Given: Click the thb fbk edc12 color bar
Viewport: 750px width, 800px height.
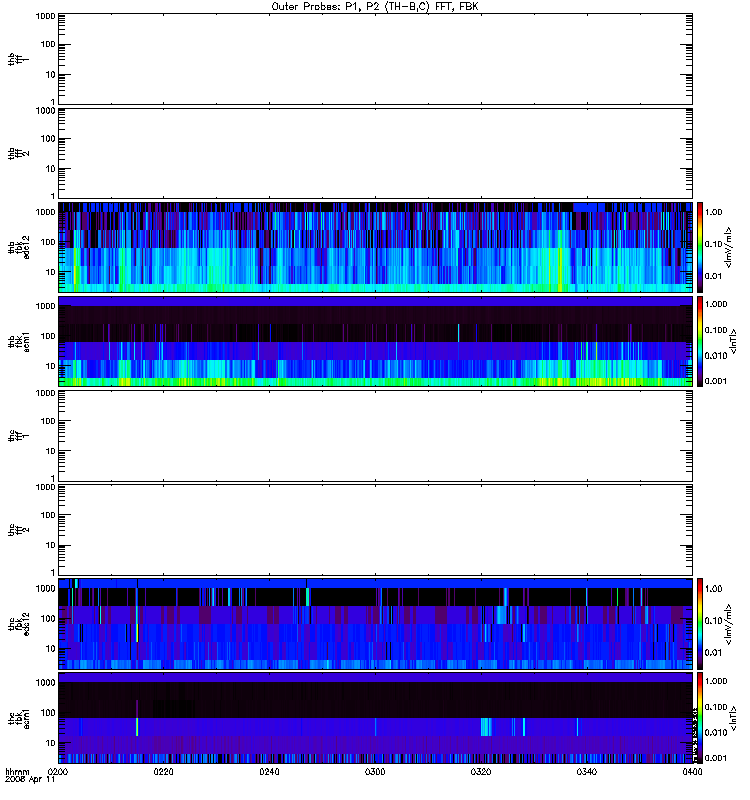Looking at the screenshot, I should [x=700, y=247].
